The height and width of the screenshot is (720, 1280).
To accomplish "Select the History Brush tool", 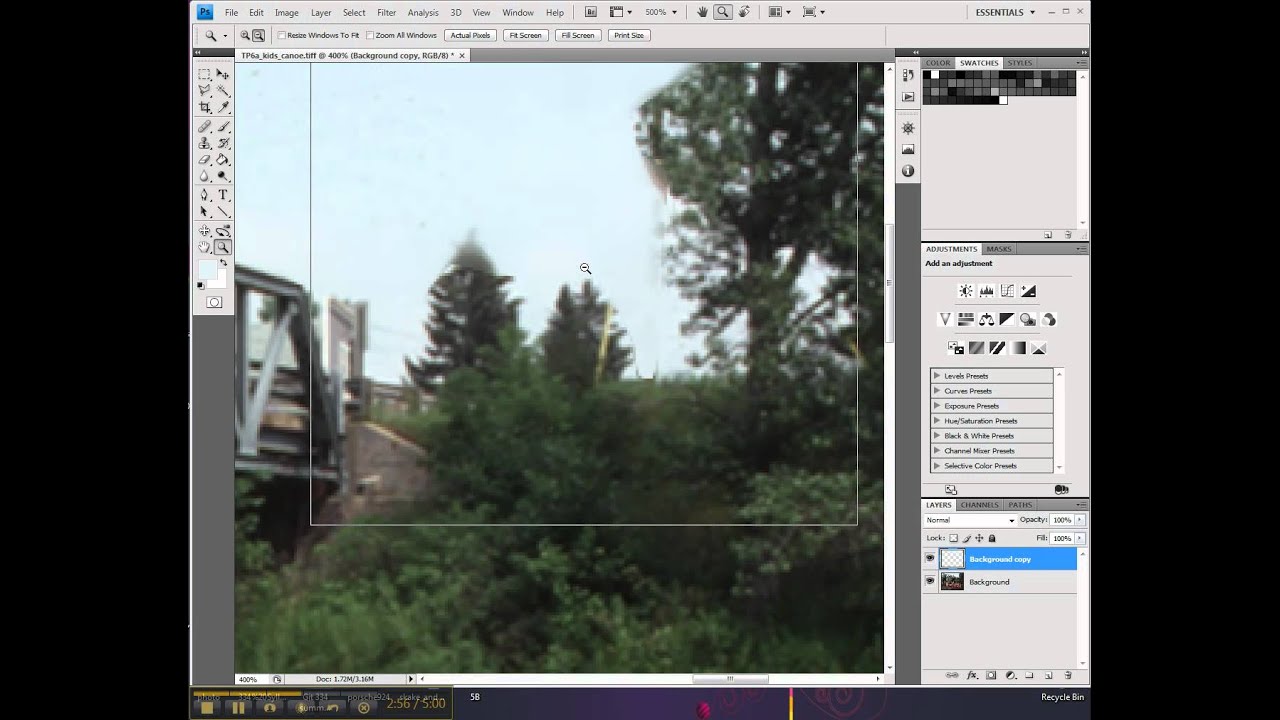I will tap(223, 143).
